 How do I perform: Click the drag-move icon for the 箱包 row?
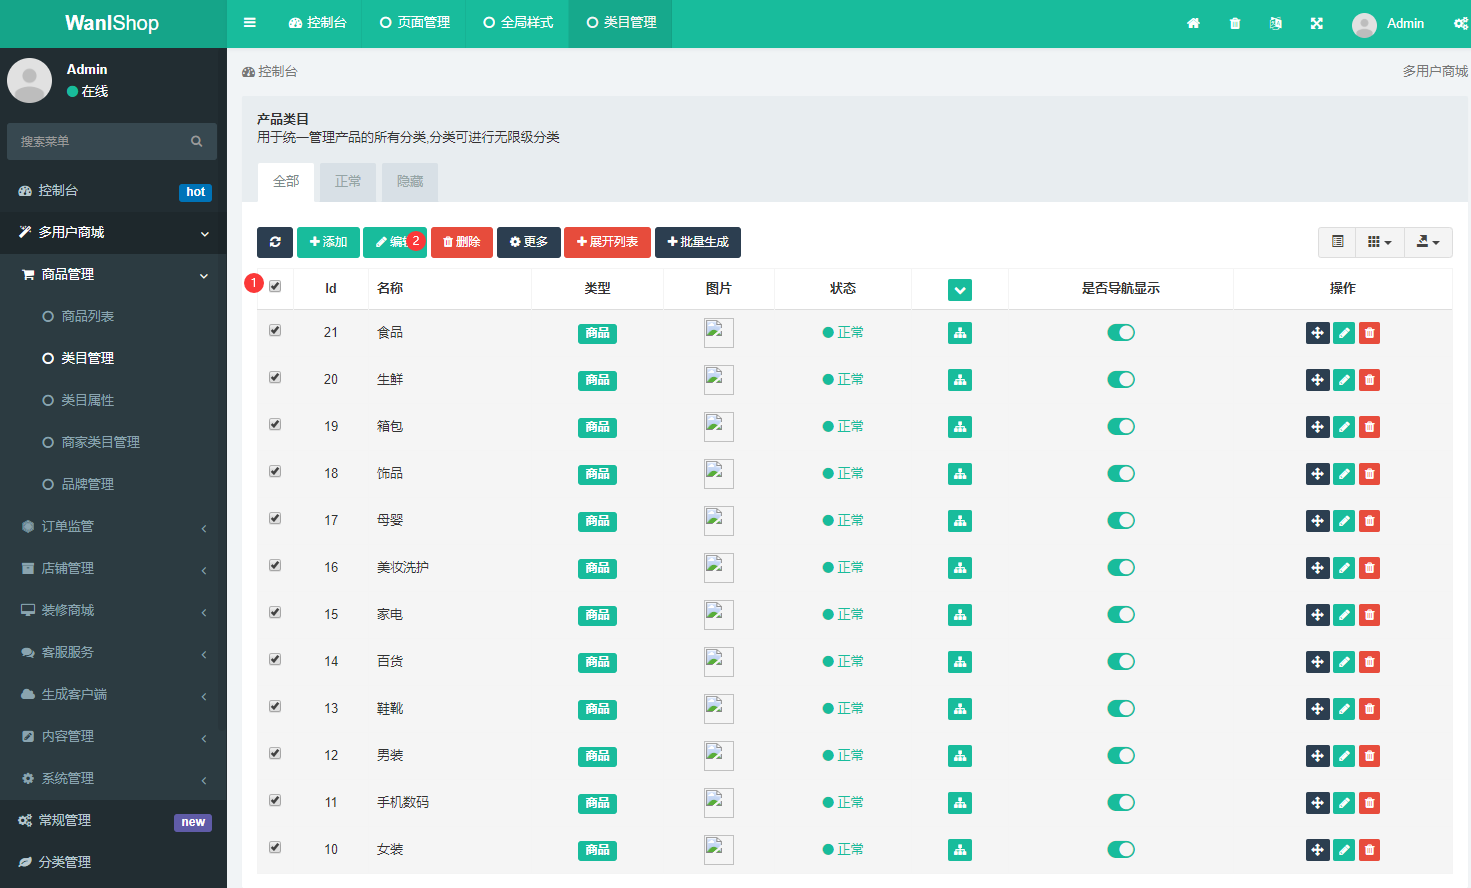pyautogui.click(x=1317, y=427)
